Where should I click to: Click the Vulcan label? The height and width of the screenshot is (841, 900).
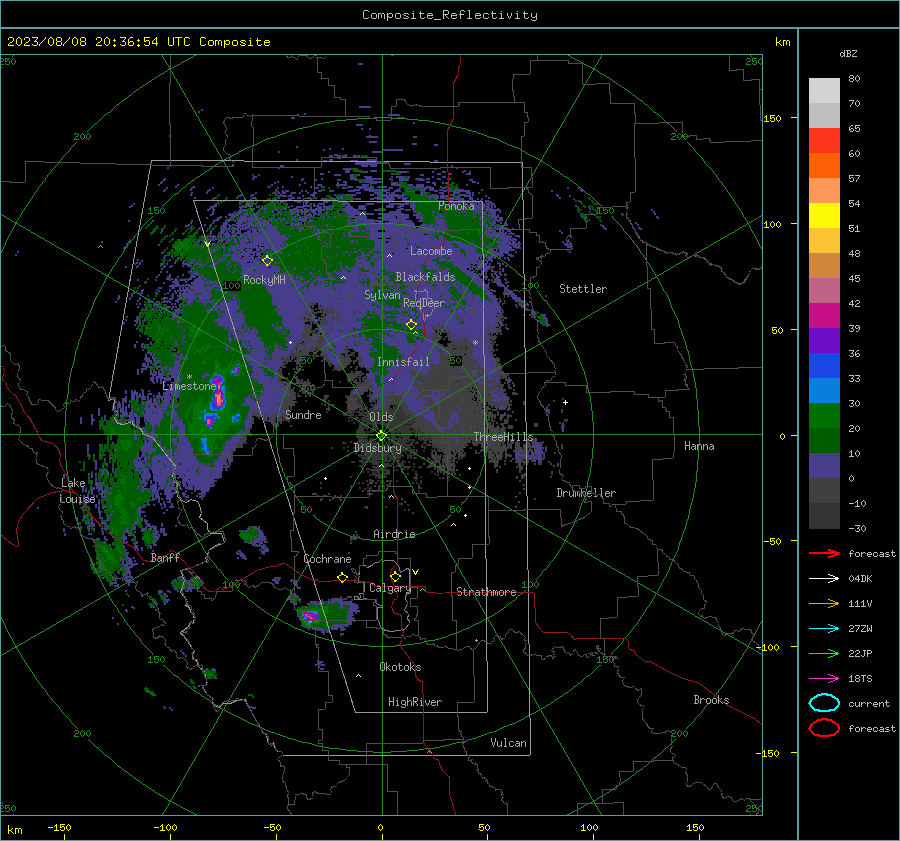pos(509,743)
